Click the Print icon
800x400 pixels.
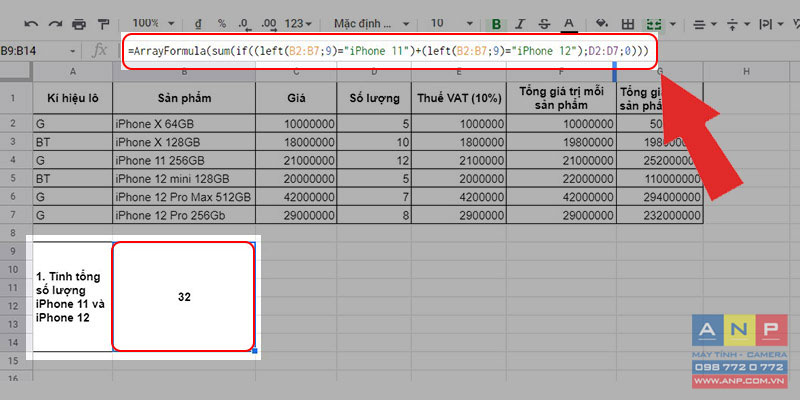pos(79,24)
